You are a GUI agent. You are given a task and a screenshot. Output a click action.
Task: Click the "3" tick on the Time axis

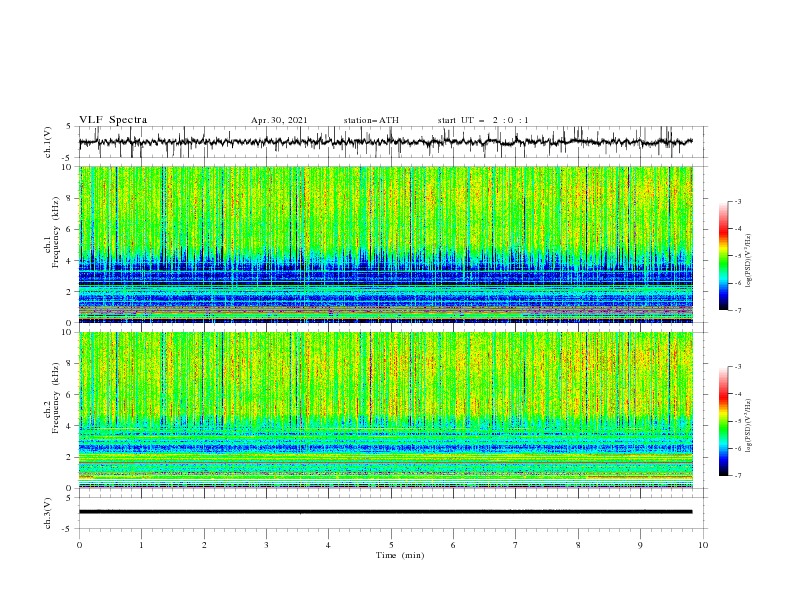pos(266,545)
